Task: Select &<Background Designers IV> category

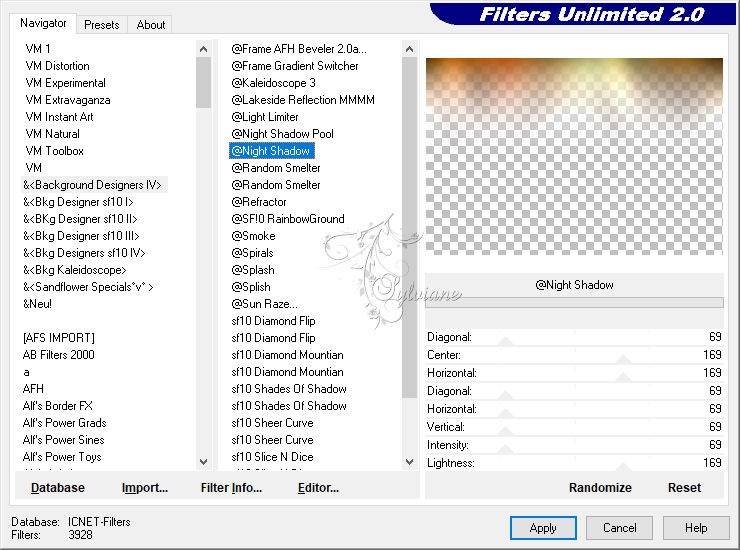Action: 93,185
